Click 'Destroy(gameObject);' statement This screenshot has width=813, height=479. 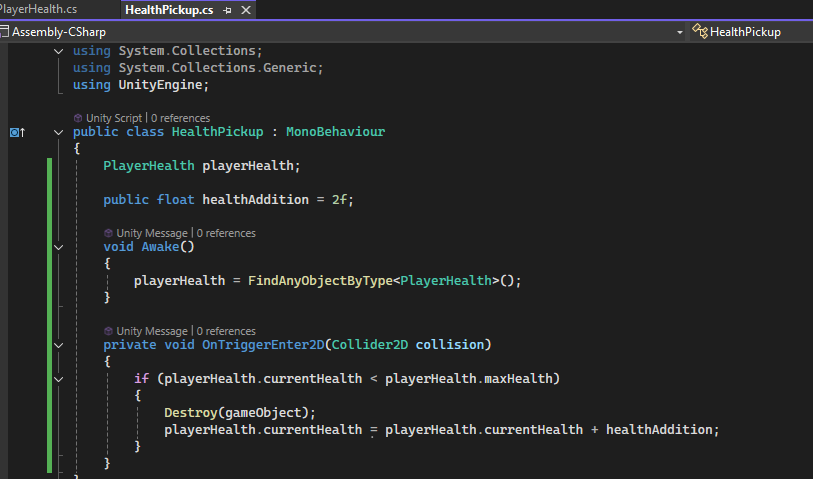click(x=240, y=413)
